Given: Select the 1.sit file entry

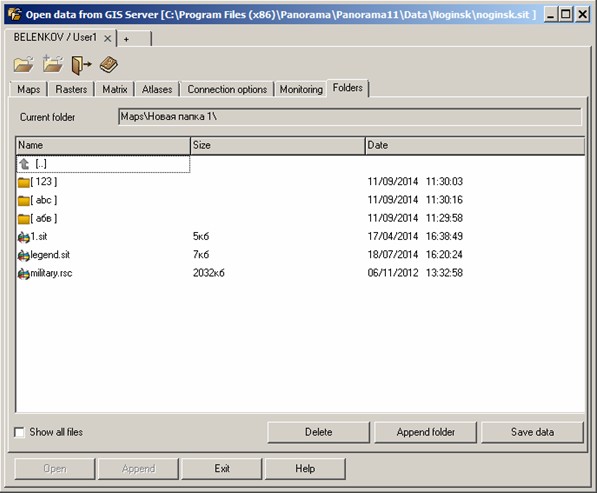Looking at the screenshot, I should coord(33,236).
